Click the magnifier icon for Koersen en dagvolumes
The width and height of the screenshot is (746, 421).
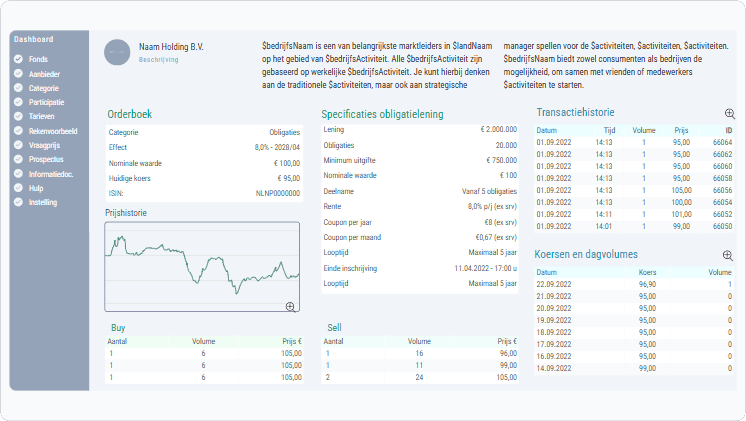[x=727, y=255]
